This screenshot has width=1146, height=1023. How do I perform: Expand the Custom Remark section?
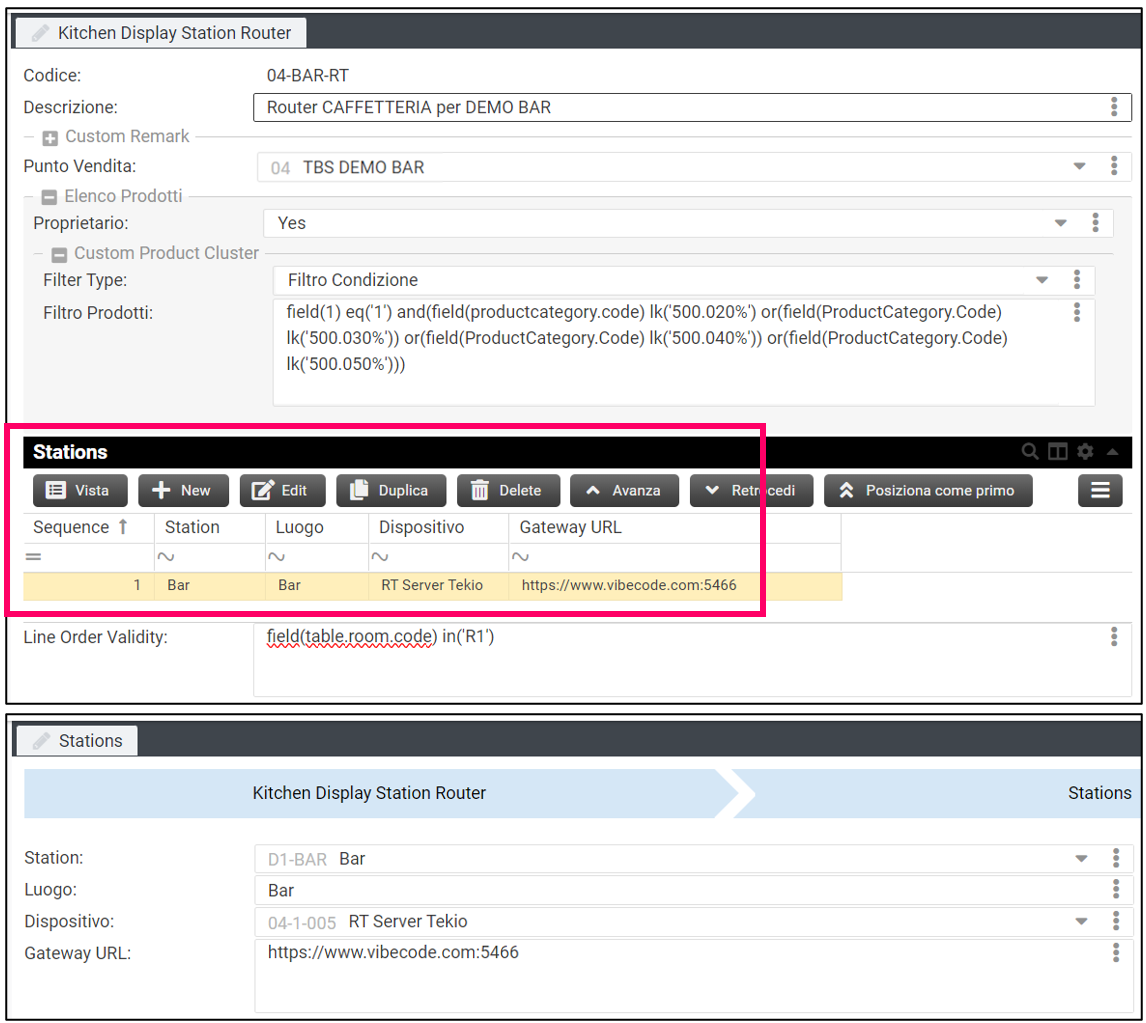pos(50,137)
